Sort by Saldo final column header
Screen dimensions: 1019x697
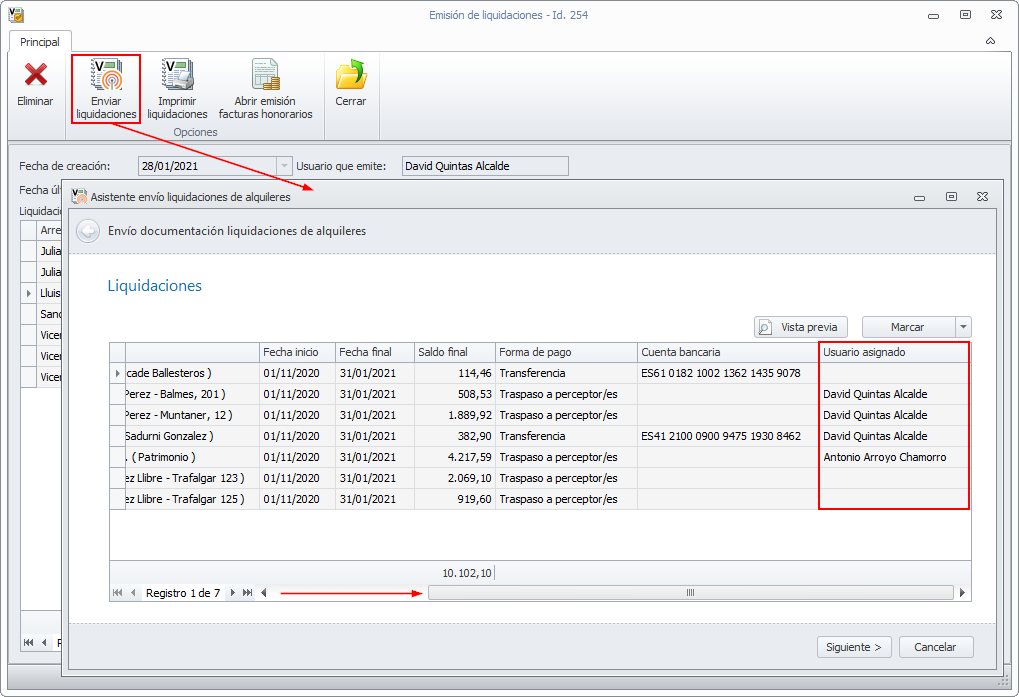455,352
